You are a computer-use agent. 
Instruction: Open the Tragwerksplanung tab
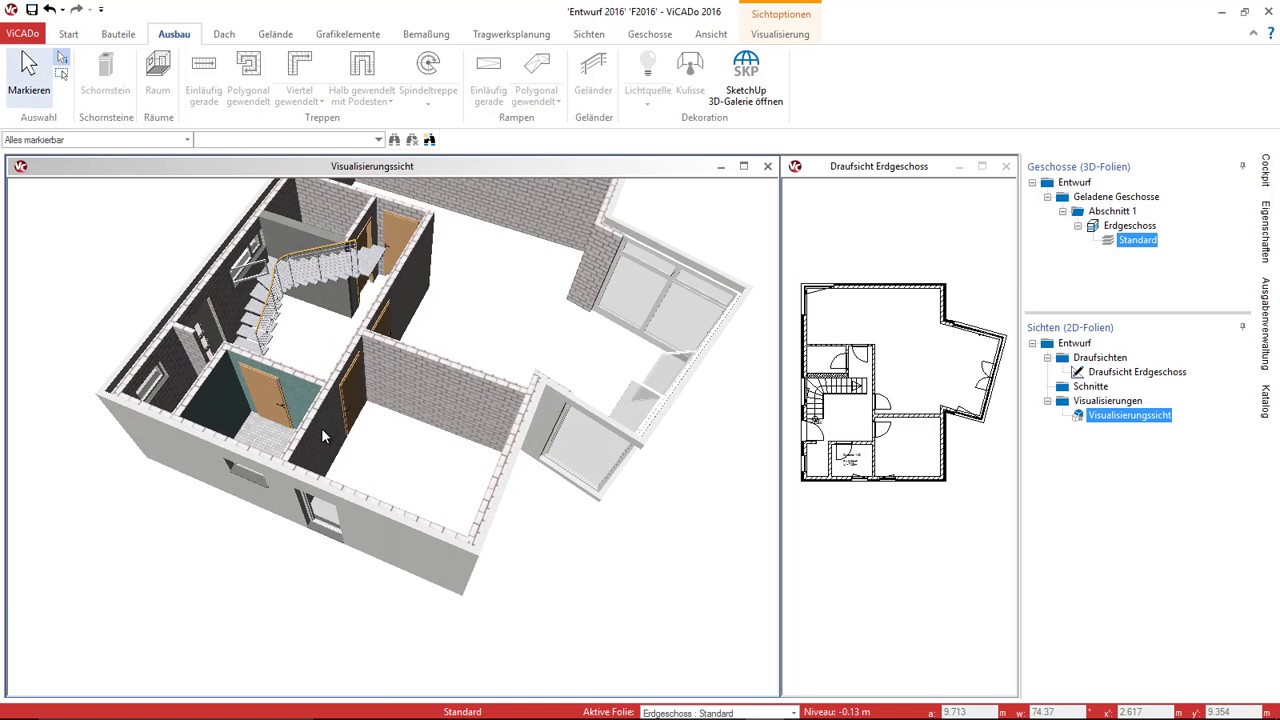(x=512, y=34)
